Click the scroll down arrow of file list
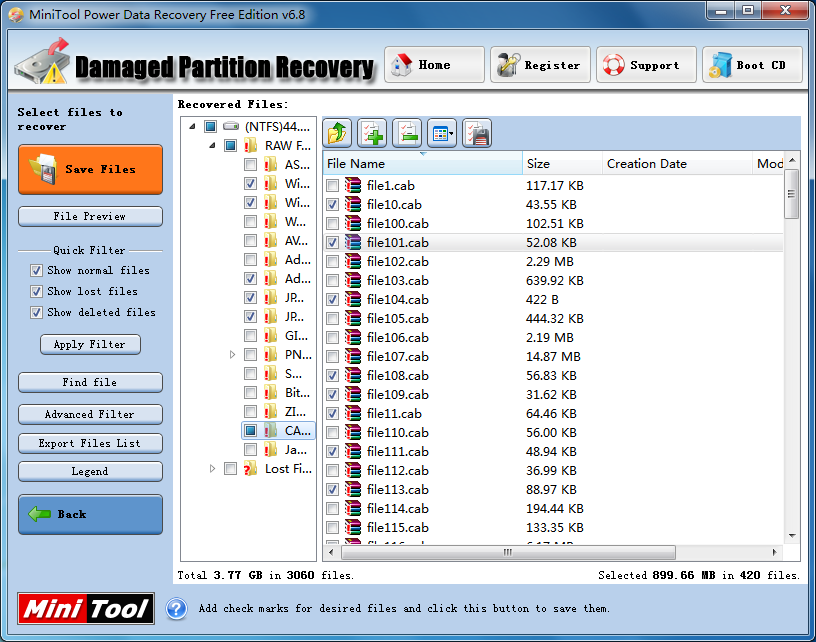The height and width of the screenshot is (642, 816). click(792, 535)
